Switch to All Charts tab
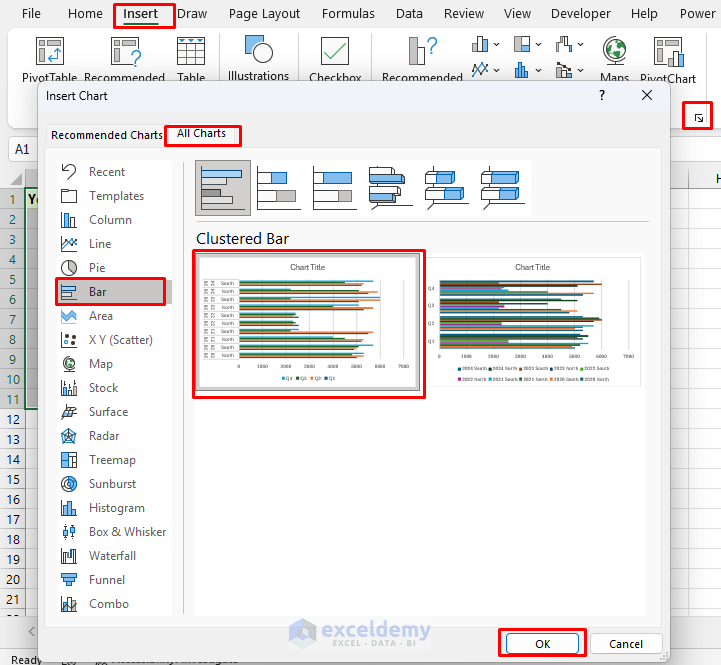Viewport: 721px width, 665px height. click(201, 134)
